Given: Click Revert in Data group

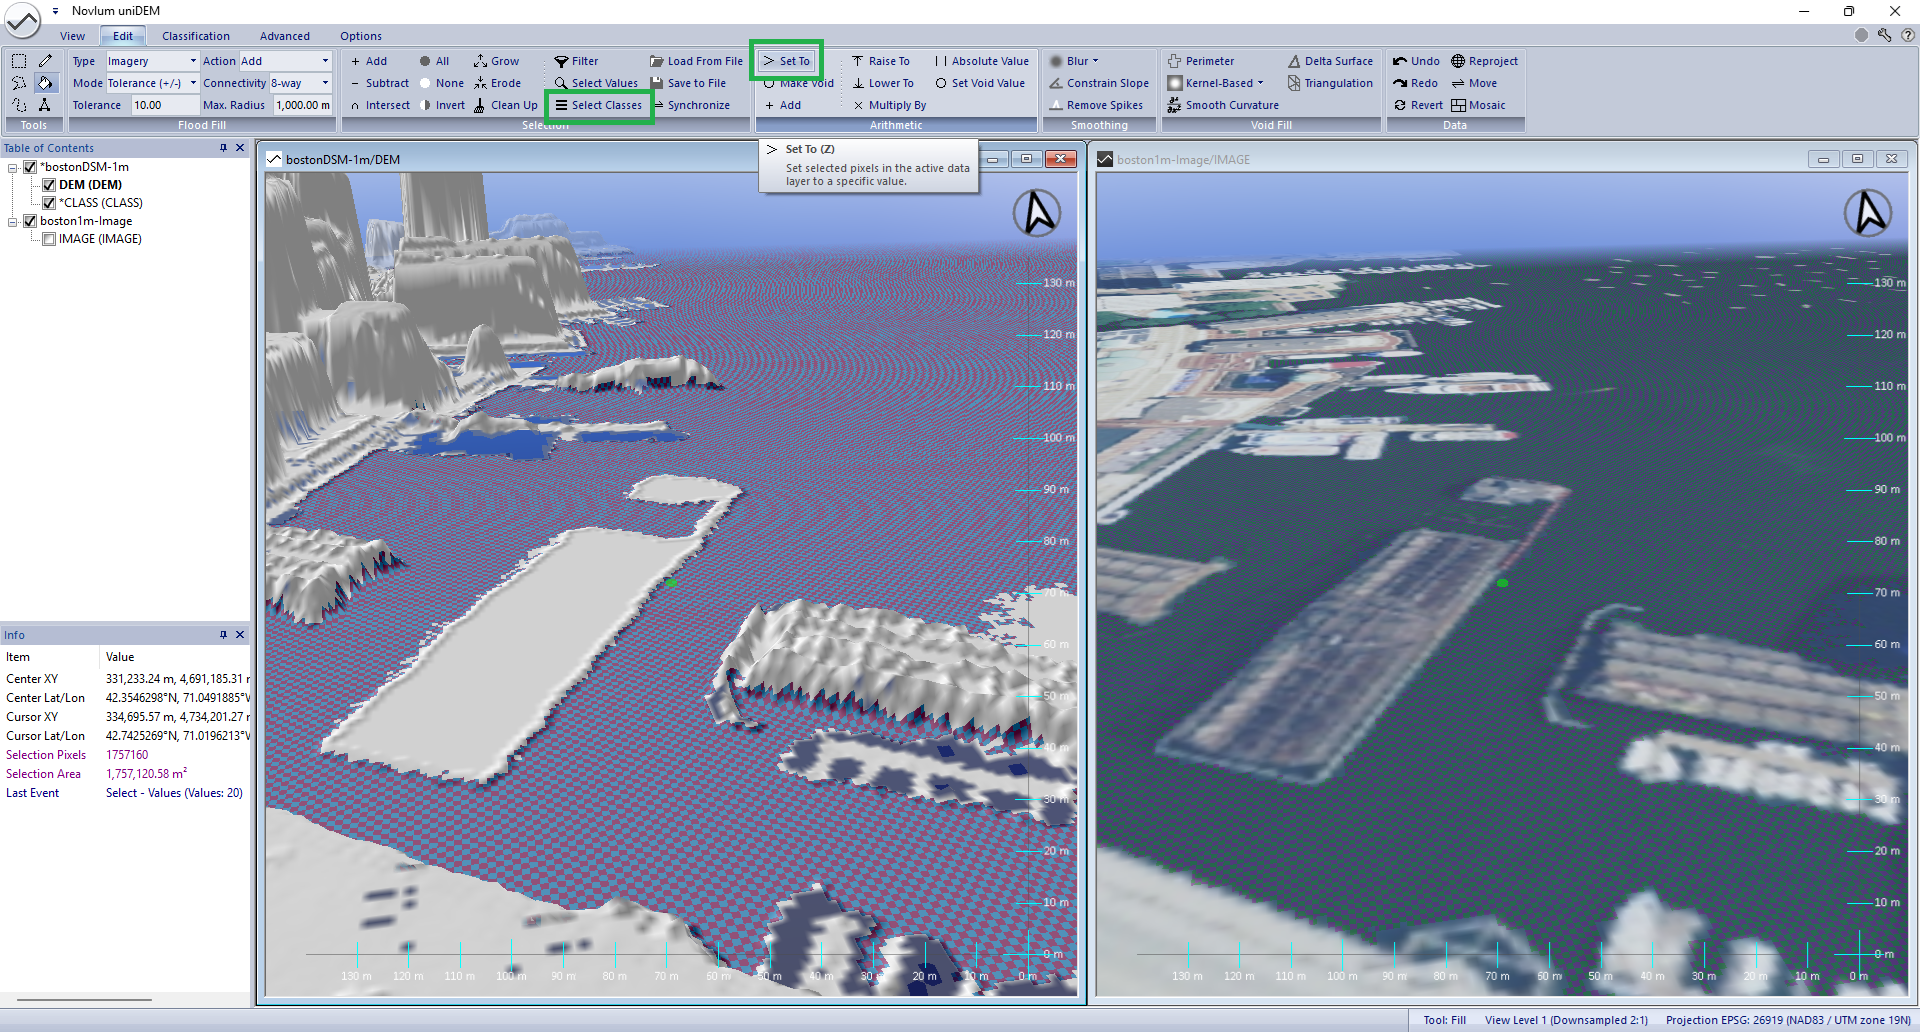Looking at the screenshot, I should 1418,105.
